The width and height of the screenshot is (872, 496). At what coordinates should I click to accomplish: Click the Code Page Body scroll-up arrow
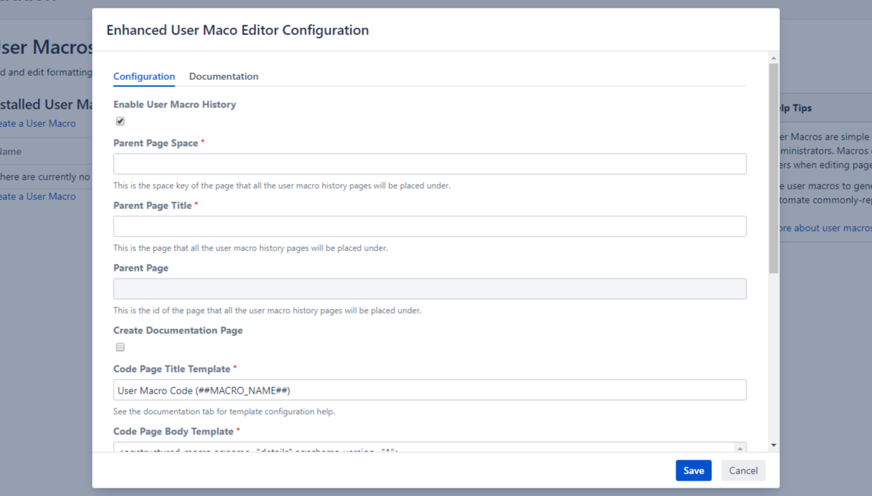[x=740, y=448]
